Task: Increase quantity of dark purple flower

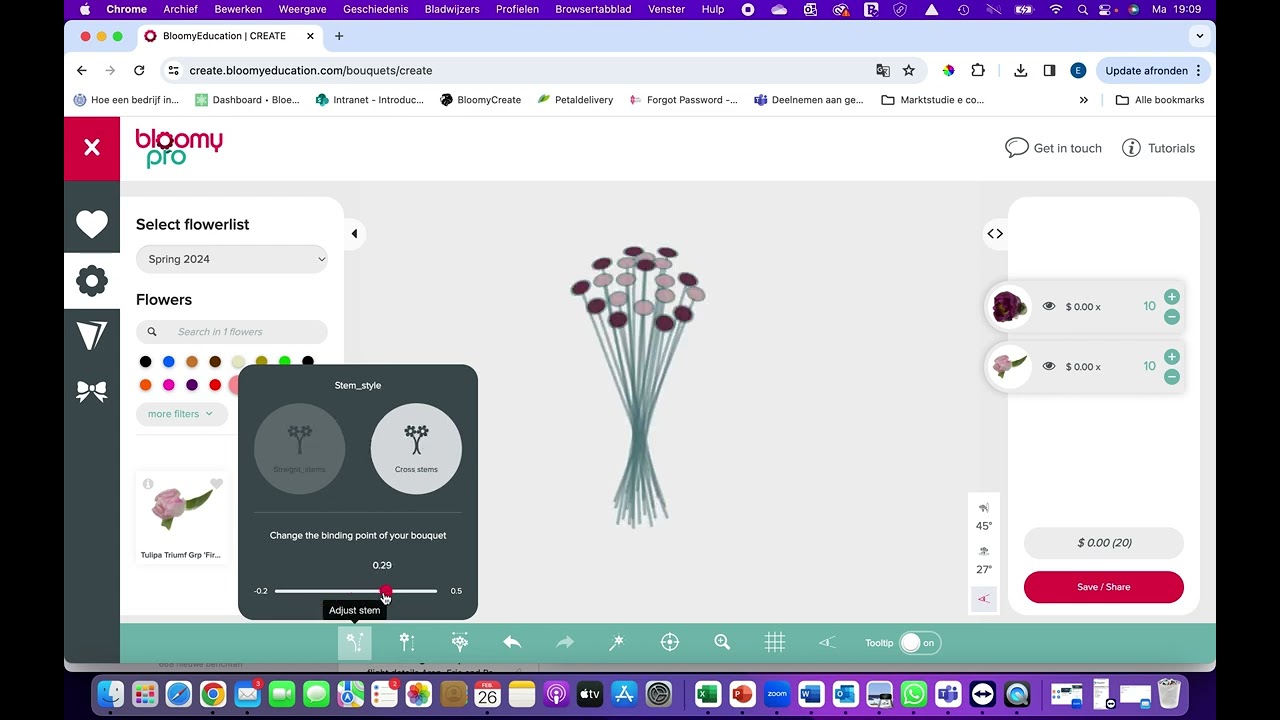Action: coord(1172,297)
